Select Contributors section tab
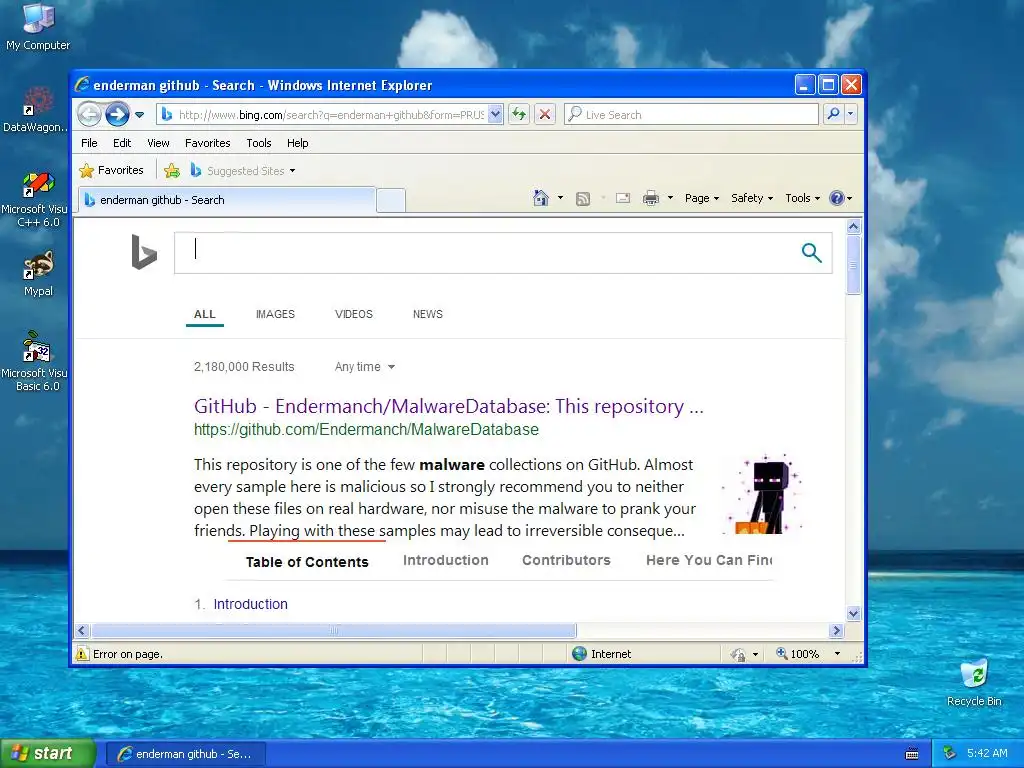This screenshot has width=1024, height=768. tap(566, 560)
